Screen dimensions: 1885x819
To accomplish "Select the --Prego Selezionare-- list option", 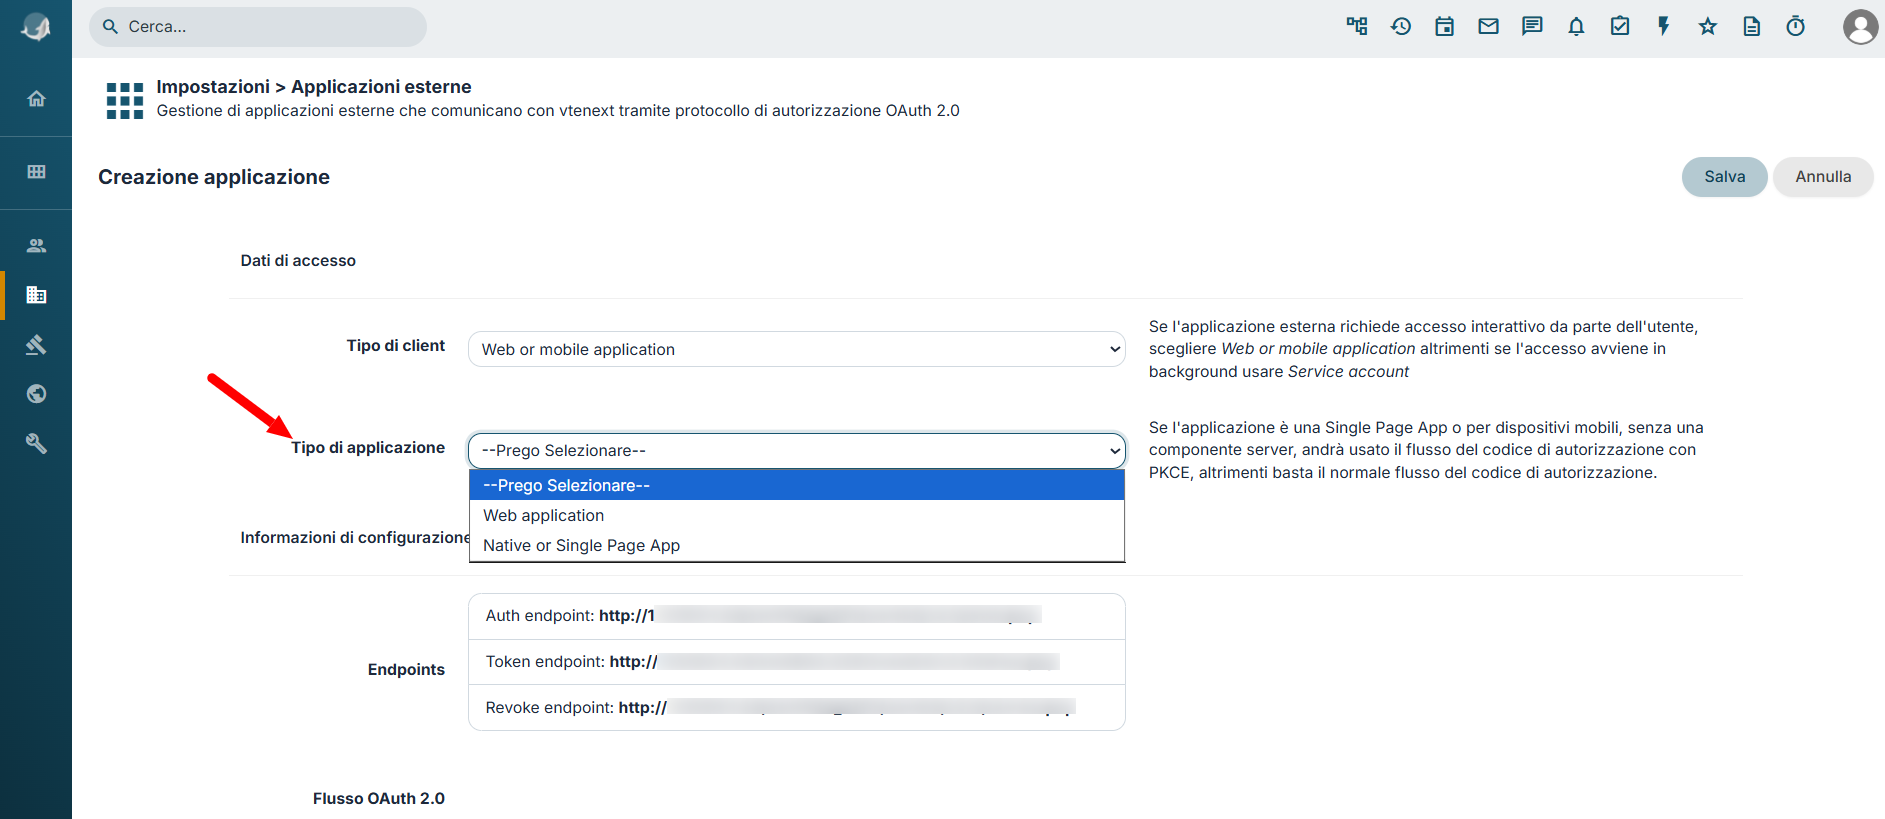I will [x=797, y=485].
